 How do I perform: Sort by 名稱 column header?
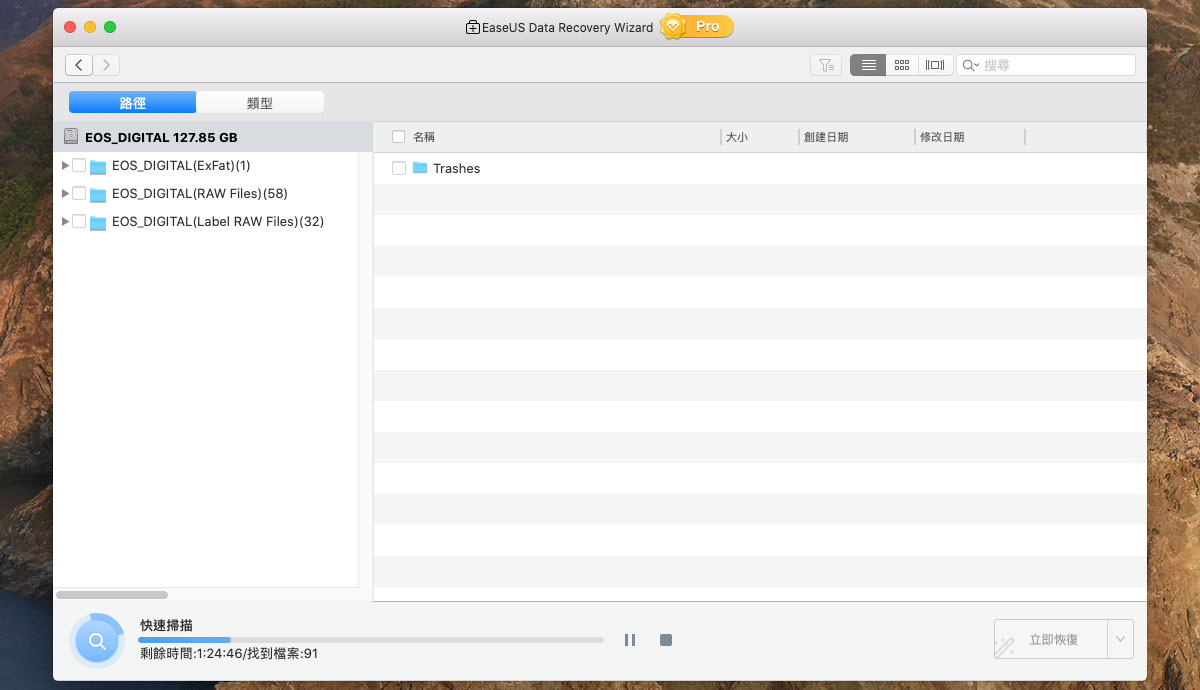click(424, 137)
